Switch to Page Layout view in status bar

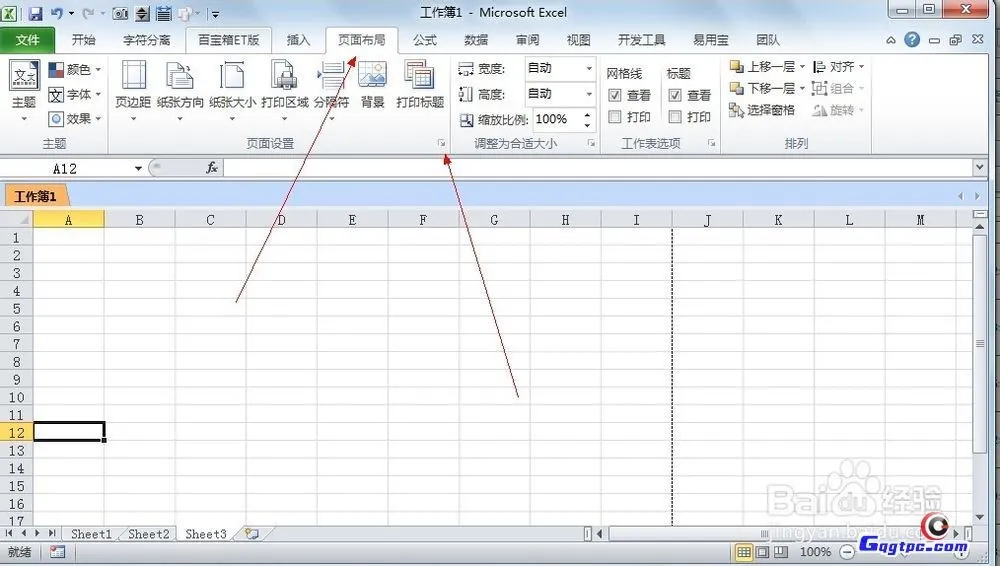tap(762, 552)
